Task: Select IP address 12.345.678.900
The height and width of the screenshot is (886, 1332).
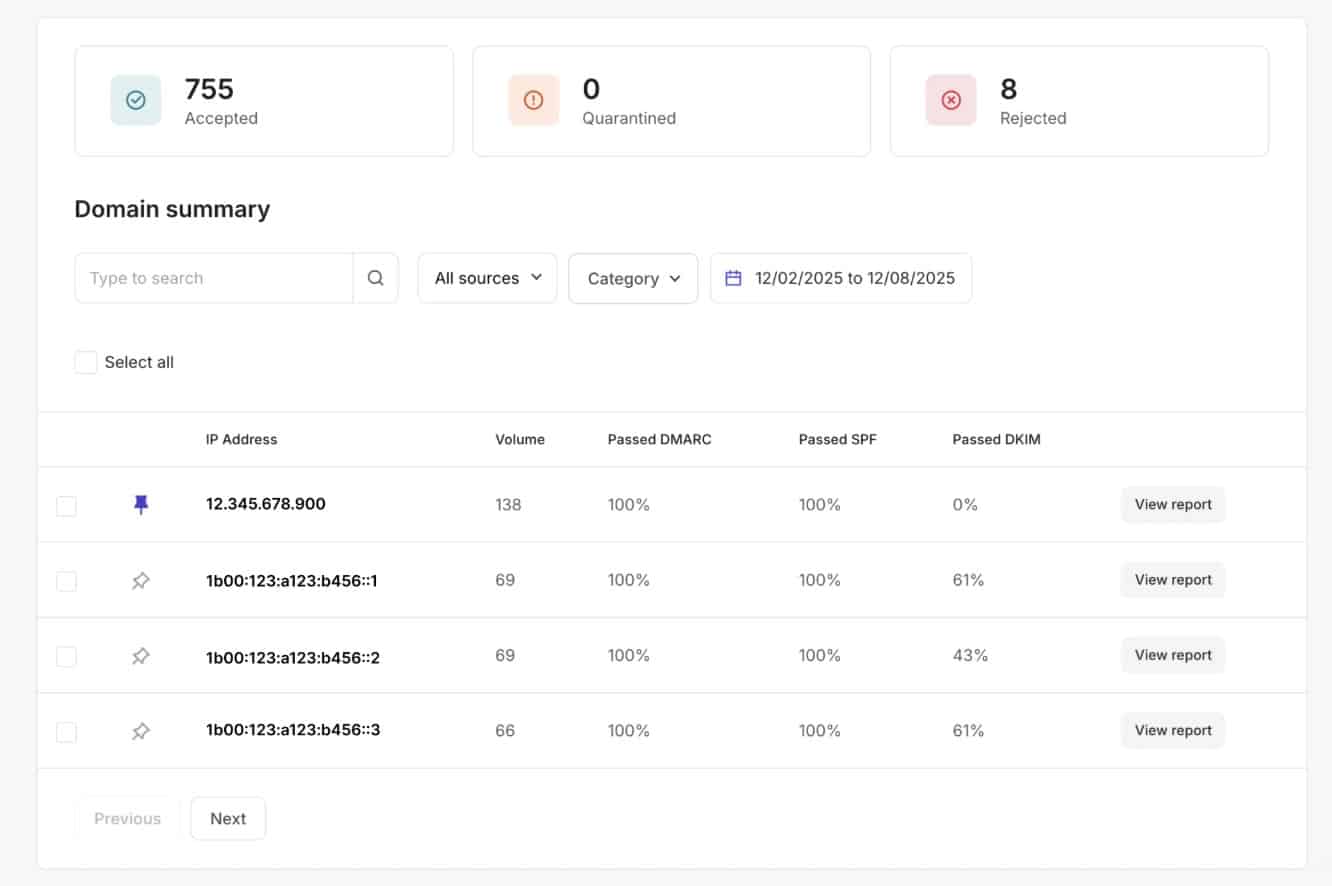Action: click(266, 504)
